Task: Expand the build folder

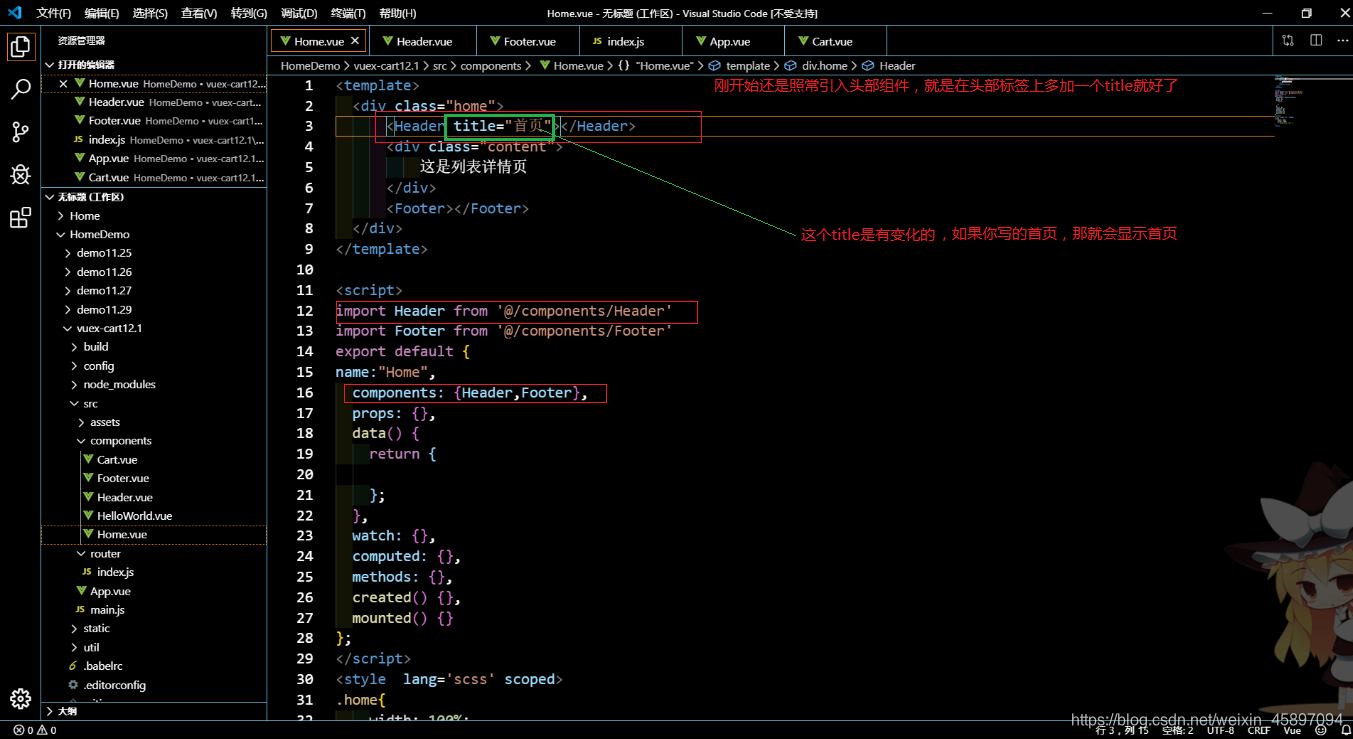Action: coord(154,347)
